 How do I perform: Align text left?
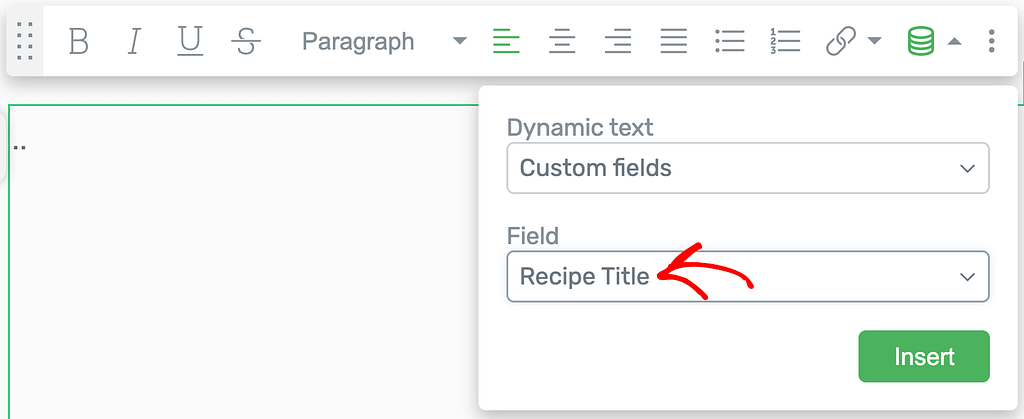pyautogui.click(x=506, y=42)
